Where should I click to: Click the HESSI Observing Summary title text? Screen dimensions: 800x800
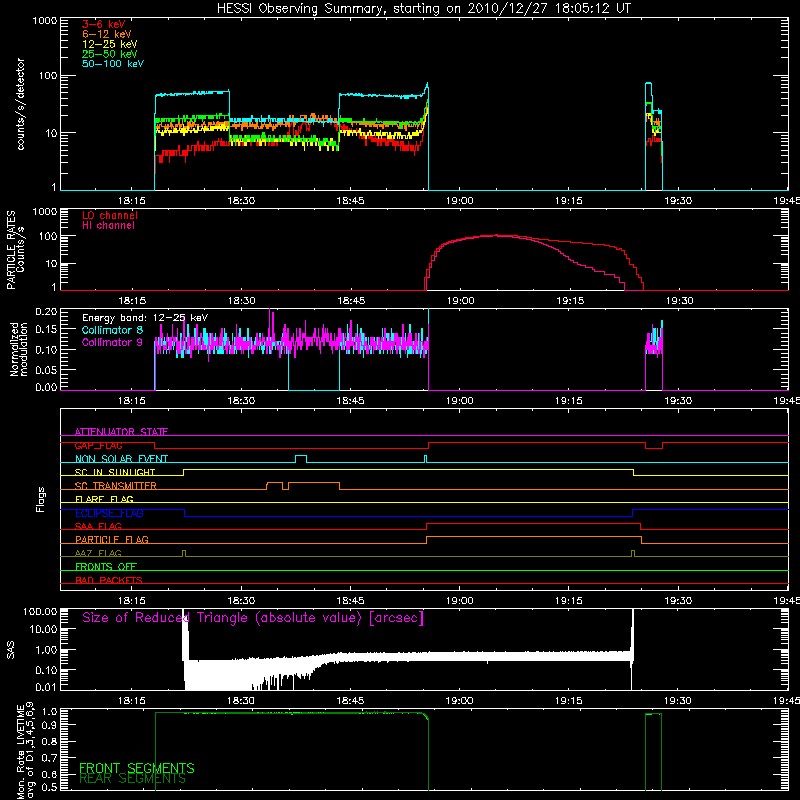pos(423,9)
